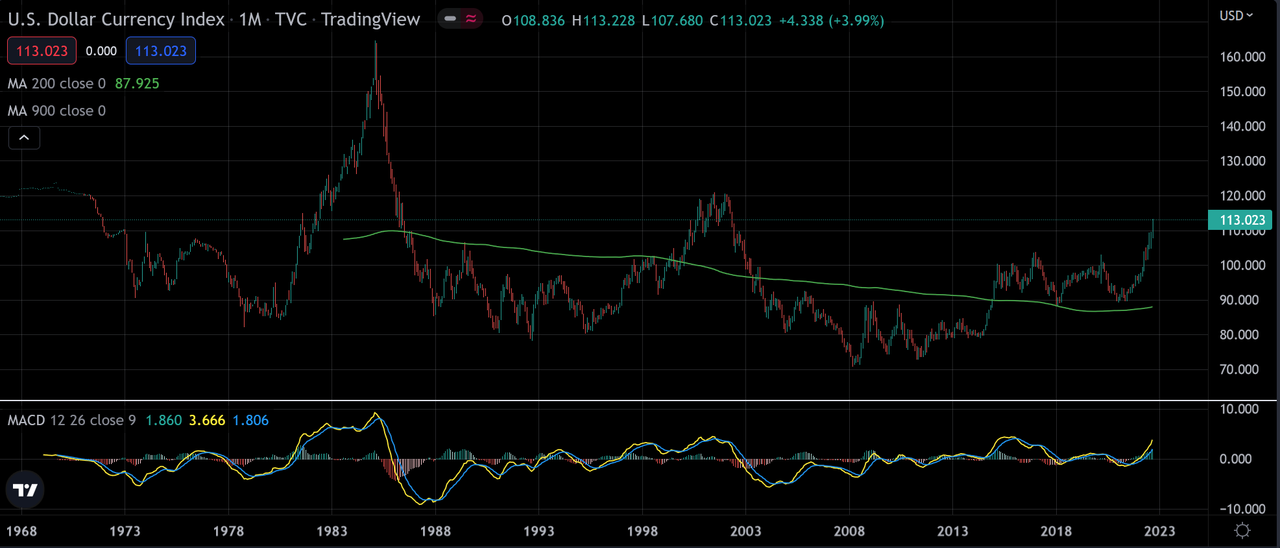Click the 0.000 spread value
Screen dimensions: 1280x548
click(x=102, y=50)
